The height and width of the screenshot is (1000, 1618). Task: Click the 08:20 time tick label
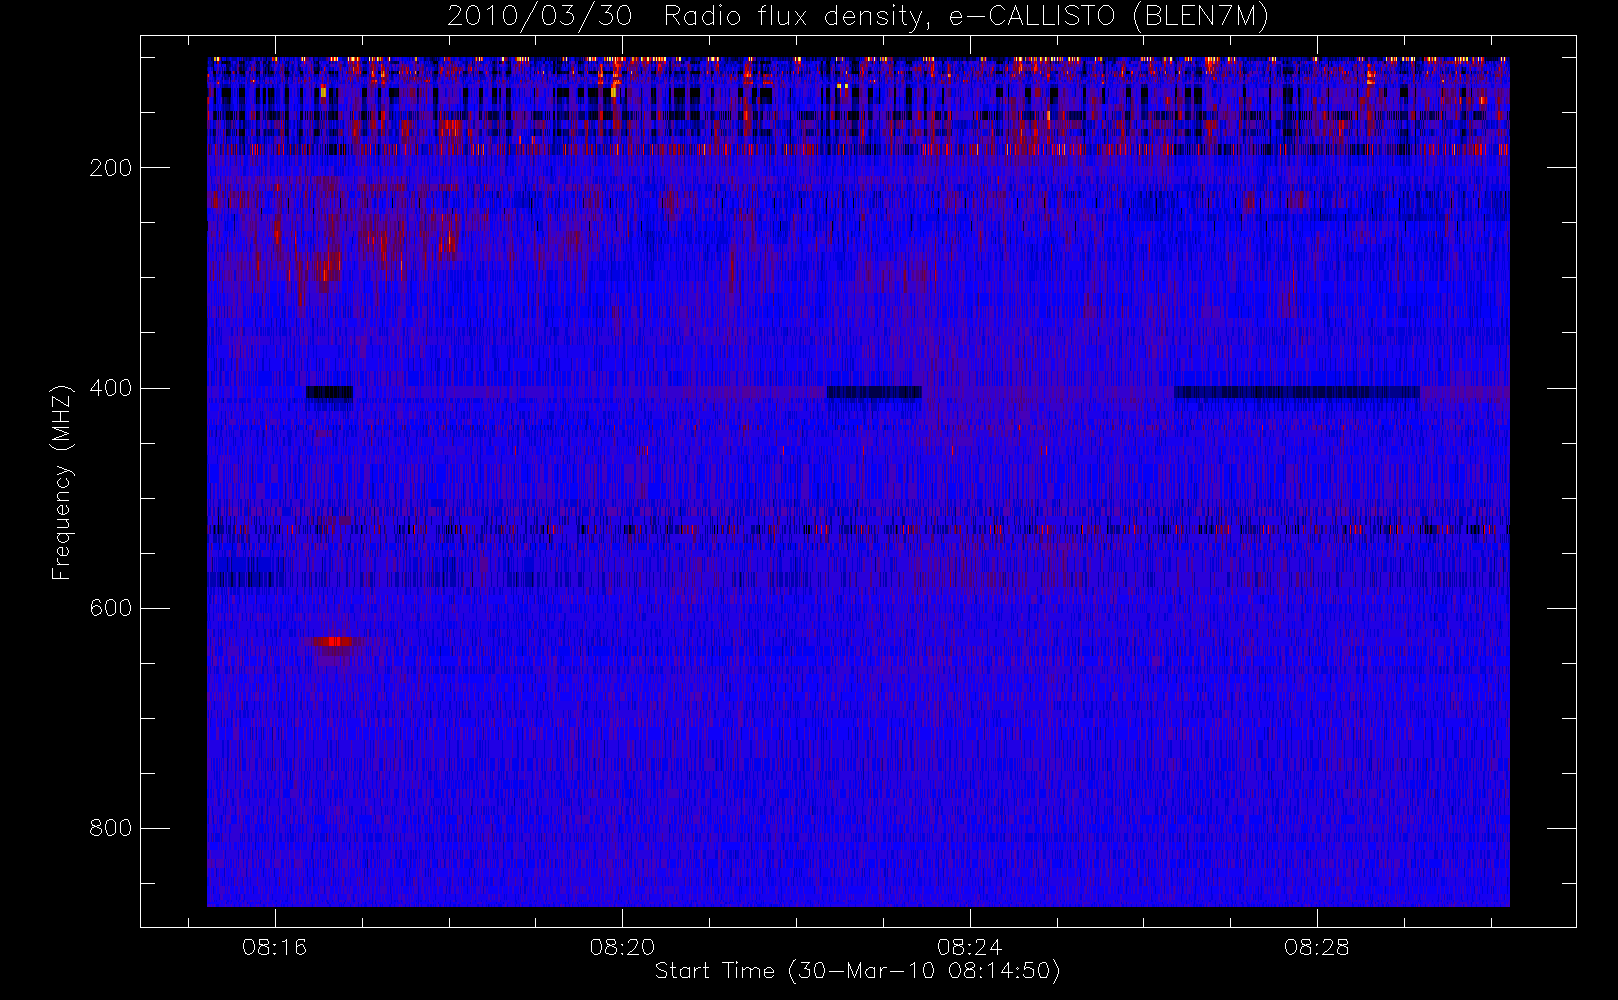point(622,947)
